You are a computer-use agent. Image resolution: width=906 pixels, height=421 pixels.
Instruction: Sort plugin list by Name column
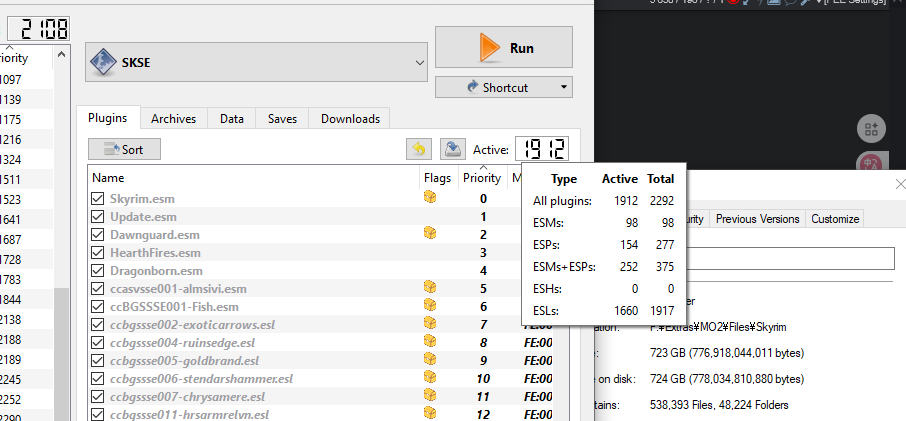click(x=254, y=178)
